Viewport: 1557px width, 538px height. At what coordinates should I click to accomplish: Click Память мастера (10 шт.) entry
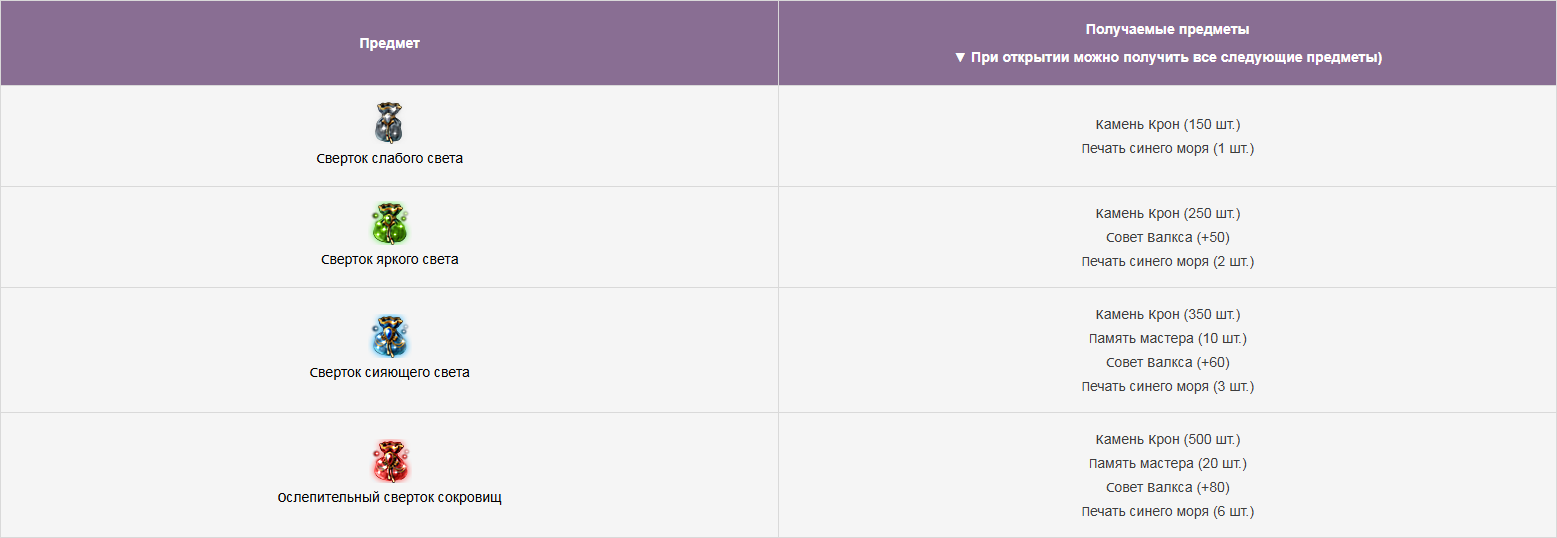1168,338
